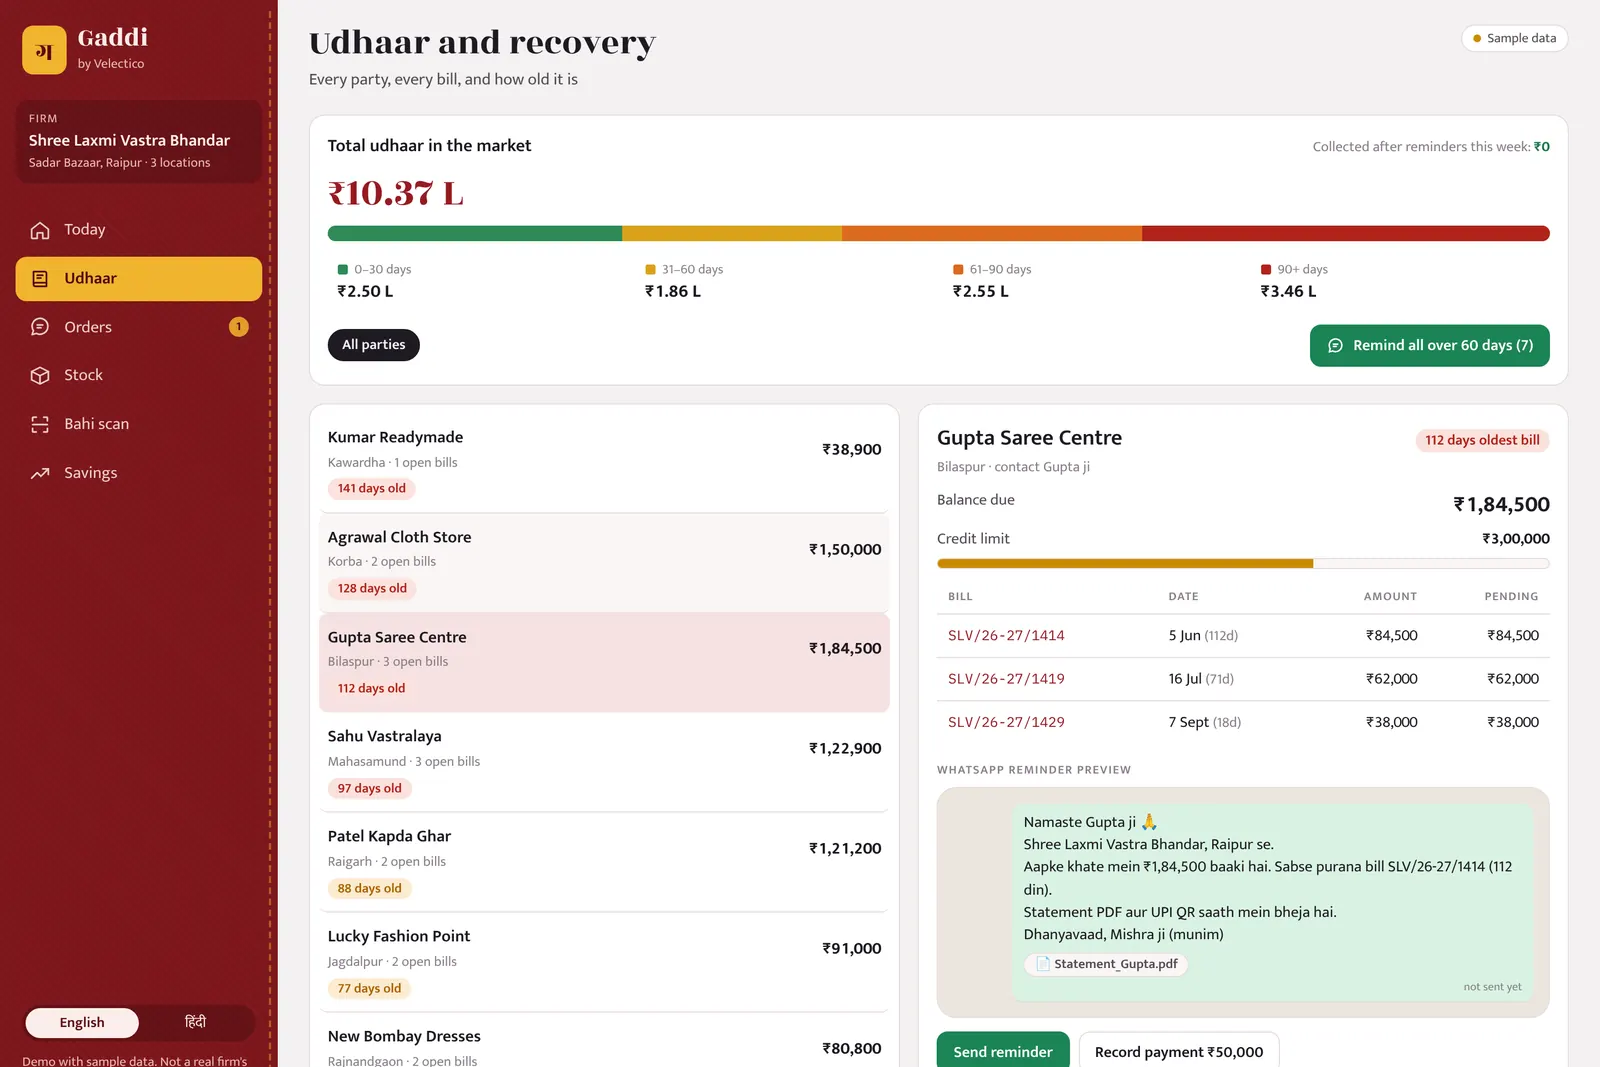Click the Stock box icon

click(x=40, y=375)
